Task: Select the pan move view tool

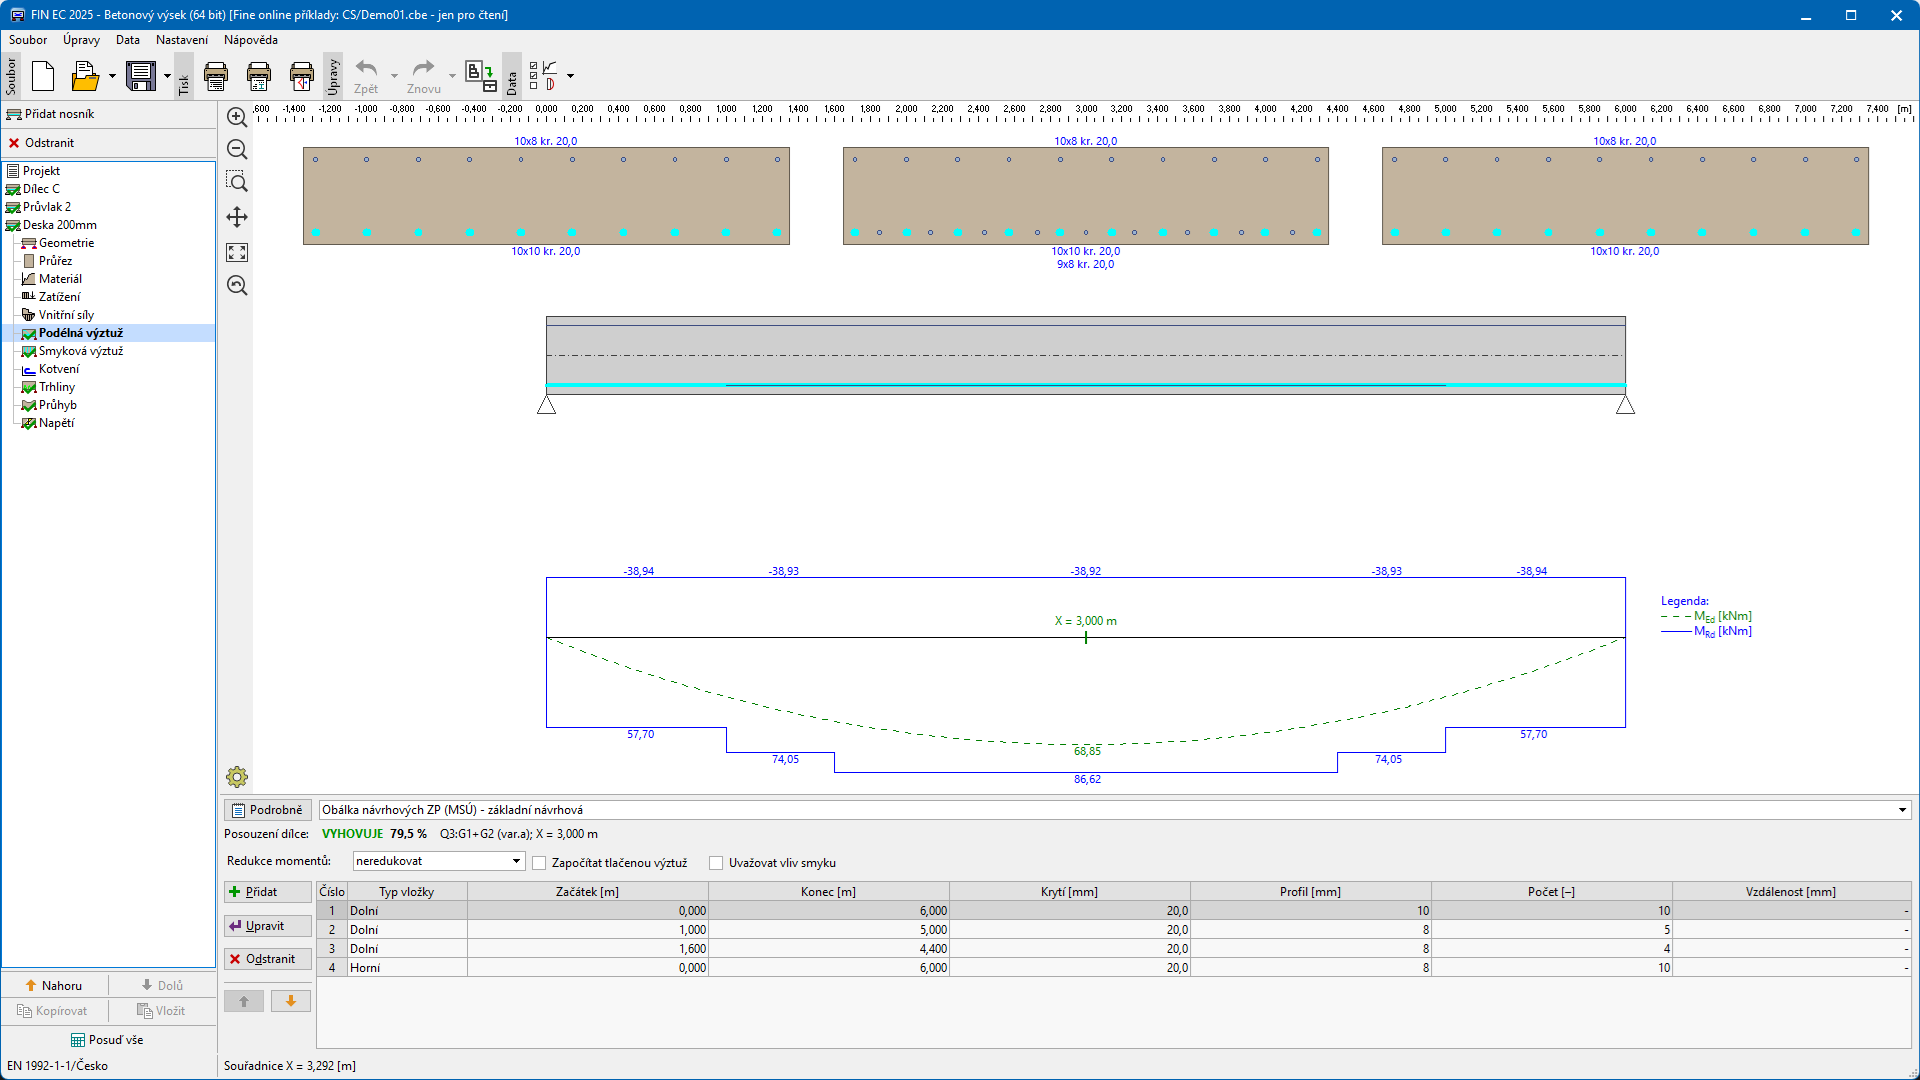Action: pyautogui.click(x=237, y=217)
